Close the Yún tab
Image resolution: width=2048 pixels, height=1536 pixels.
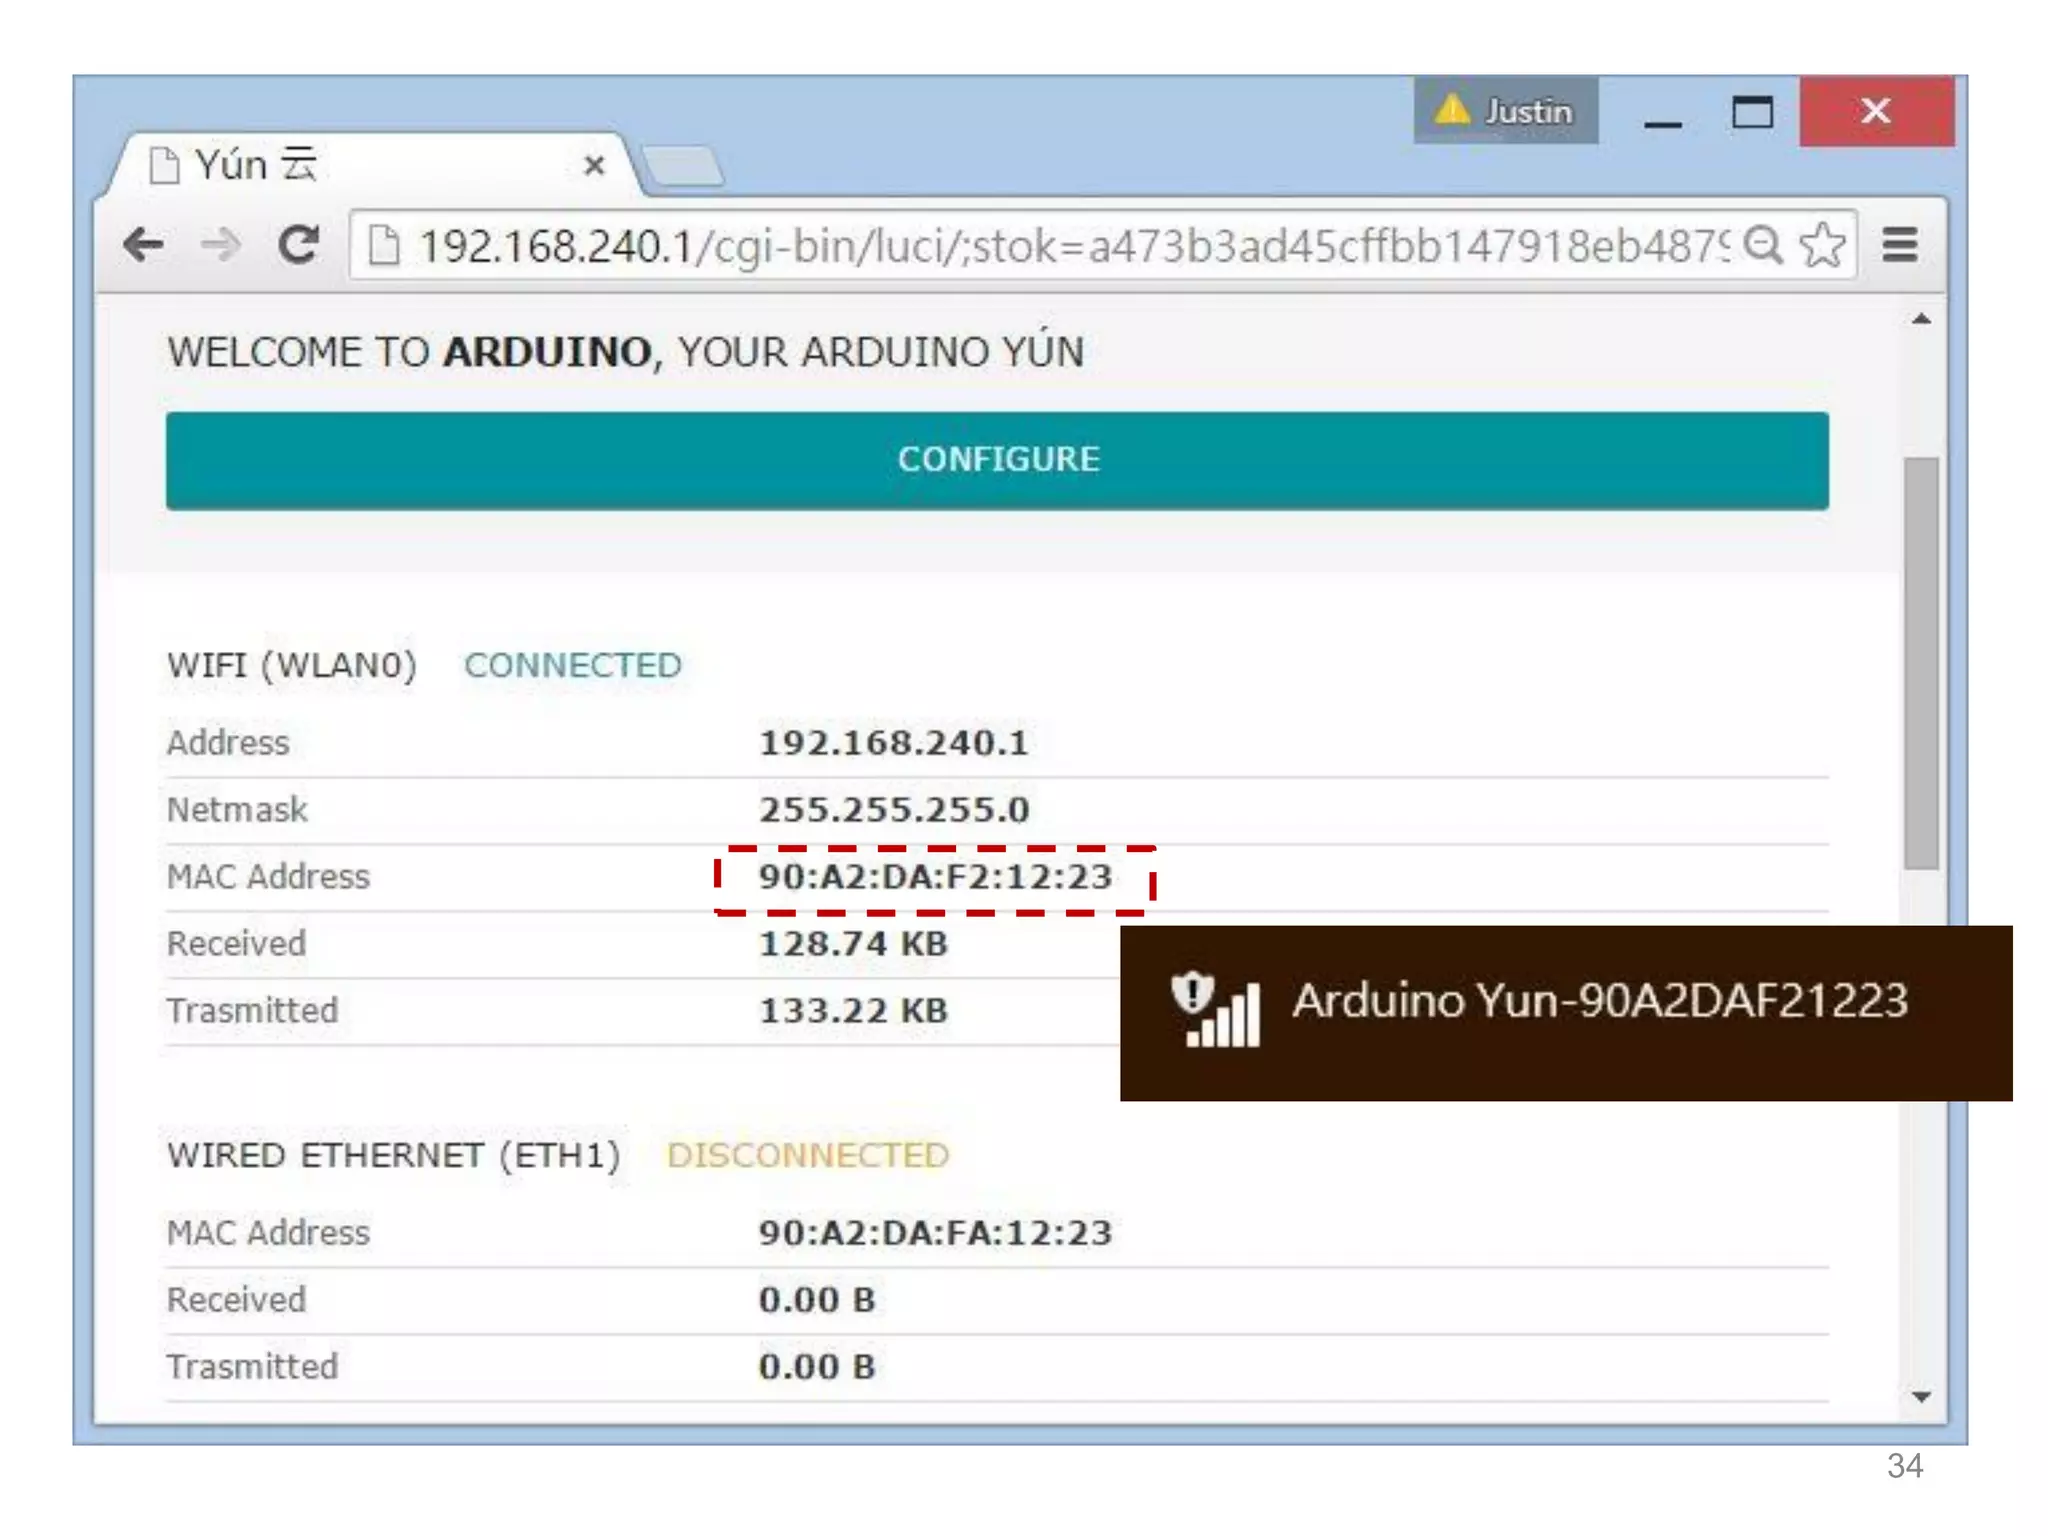click(594, 165)
